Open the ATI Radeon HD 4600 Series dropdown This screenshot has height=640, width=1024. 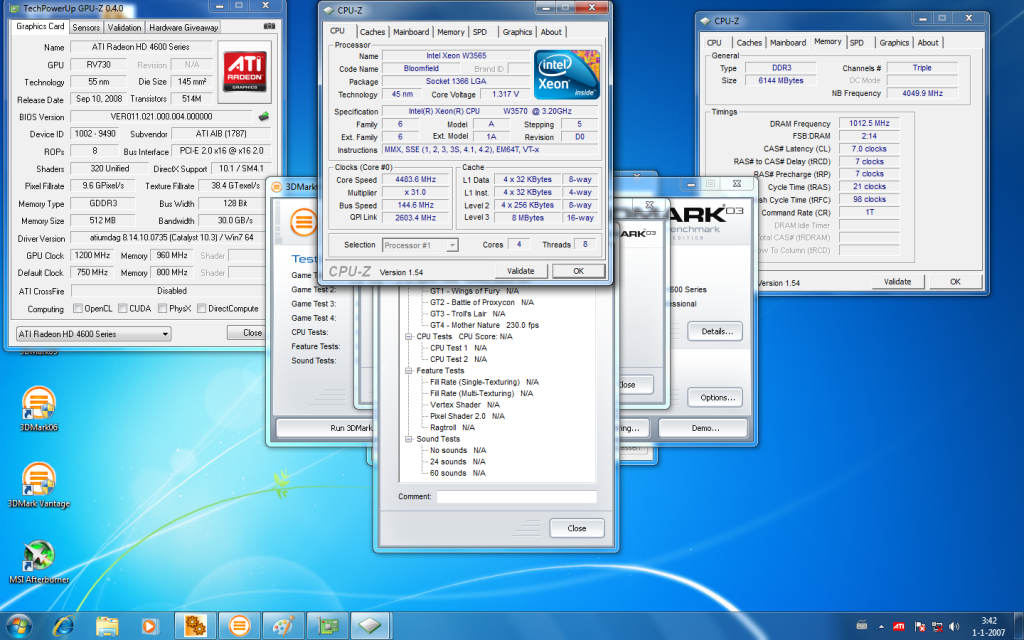(x=93, y=334)
